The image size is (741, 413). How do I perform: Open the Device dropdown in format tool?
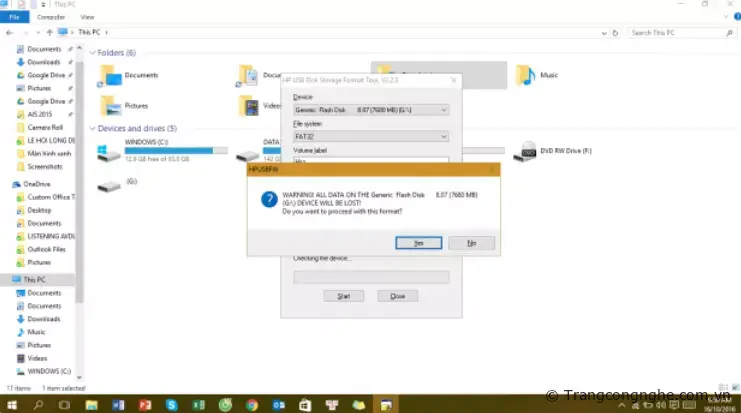tap(370, 108)
